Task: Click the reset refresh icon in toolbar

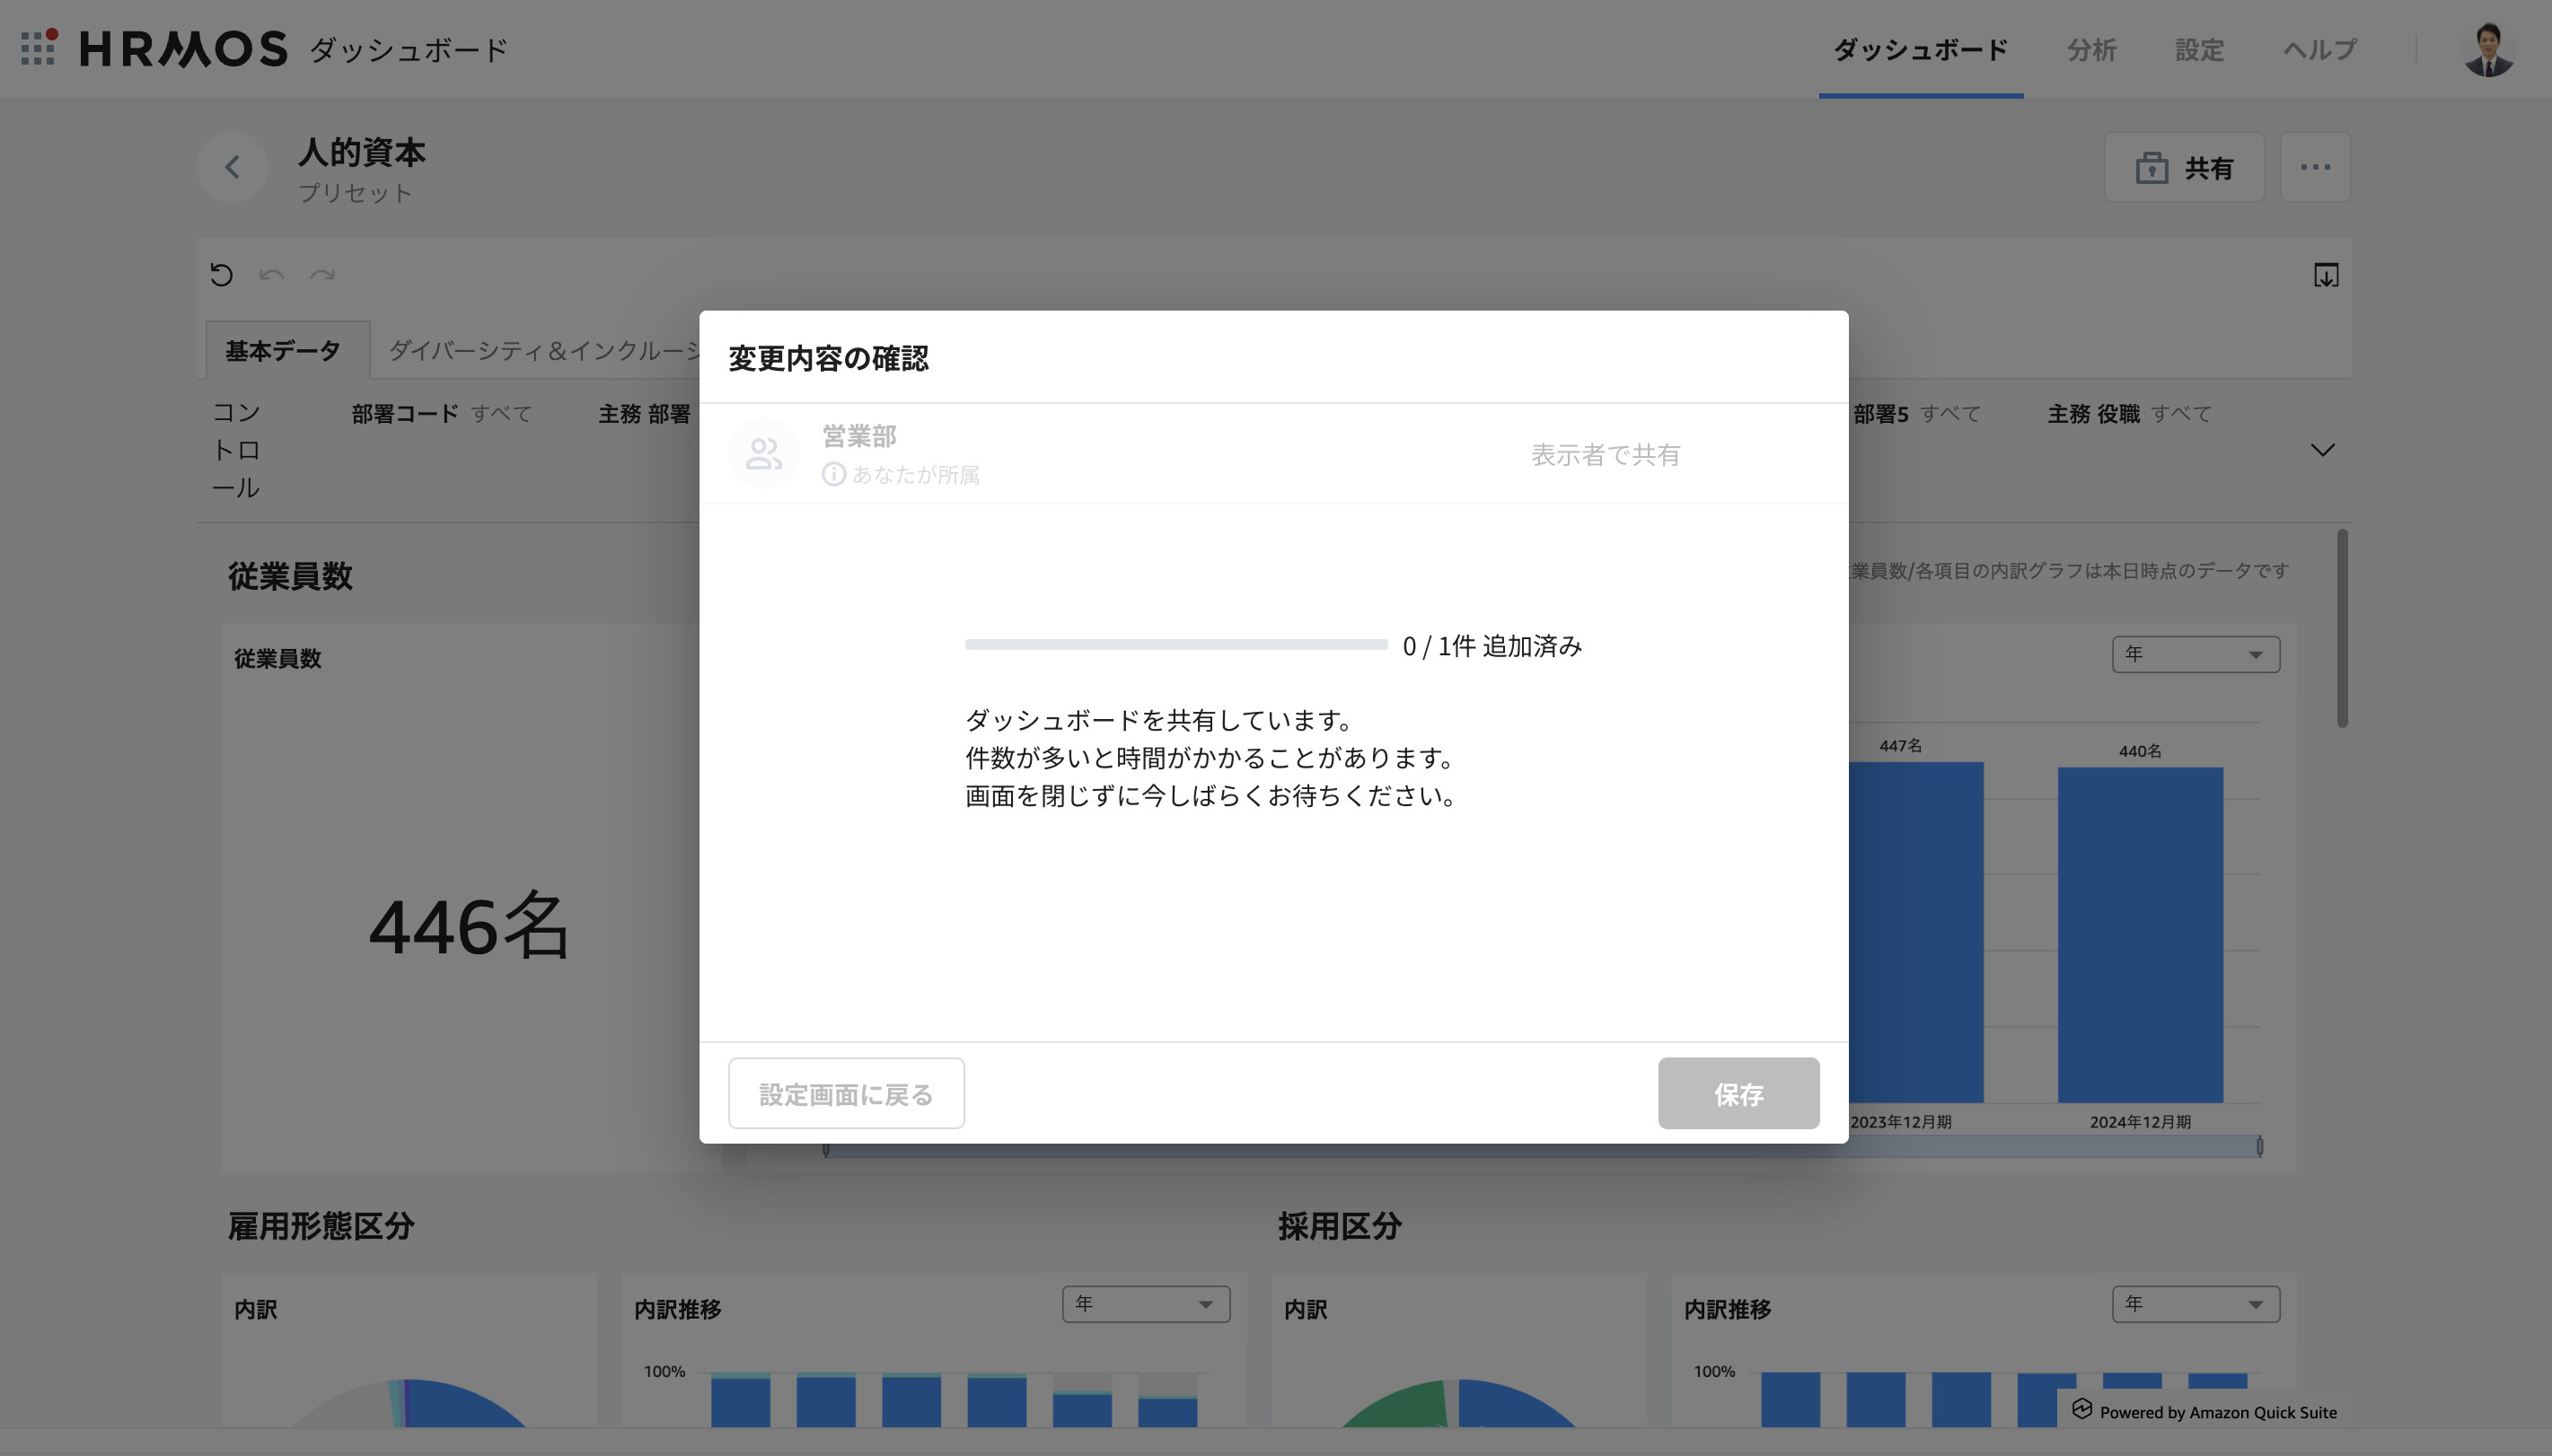Action: (222, 274)
